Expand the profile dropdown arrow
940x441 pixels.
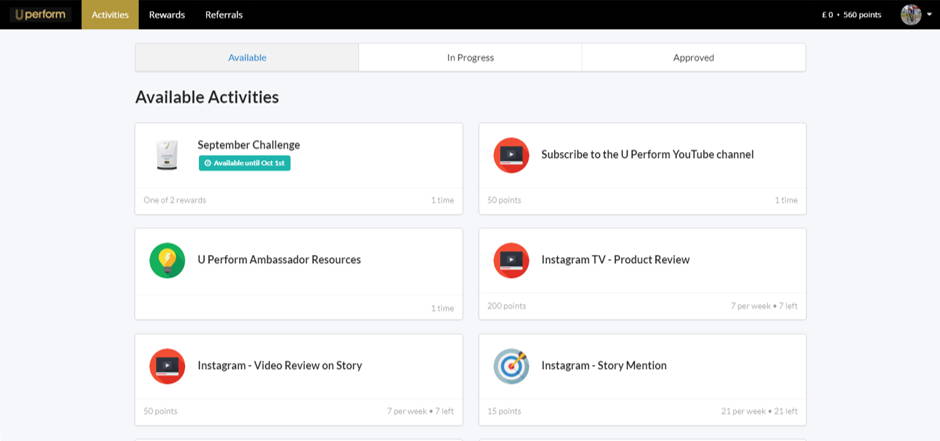[929, 15]
